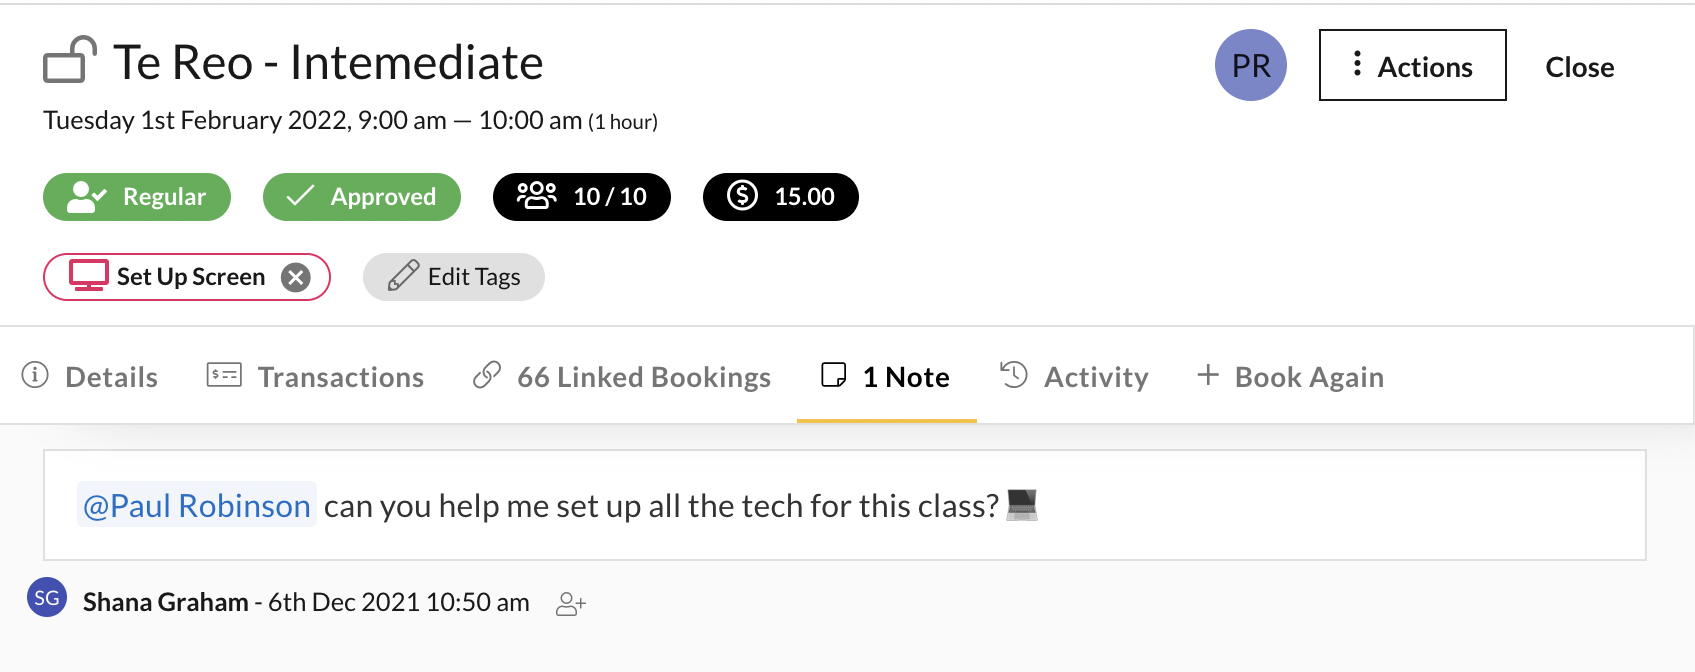The image size is (1695, 672).
Task: Click the SG author avatar
Action: pyautogui.click(x=47, y=598)
